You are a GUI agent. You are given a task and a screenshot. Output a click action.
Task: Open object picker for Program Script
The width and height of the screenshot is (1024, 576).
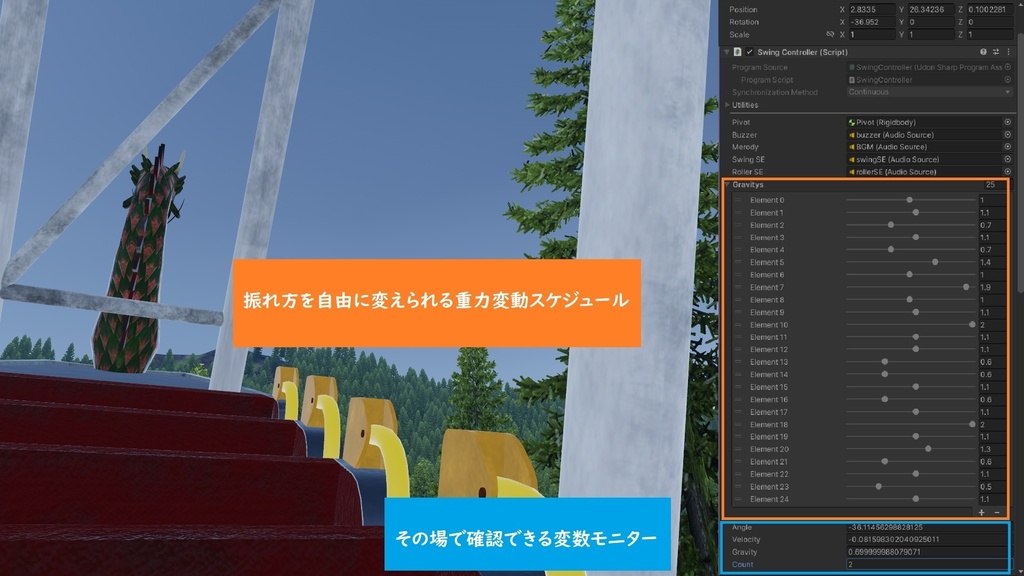pyautogui.click(x=1008, y=80)
